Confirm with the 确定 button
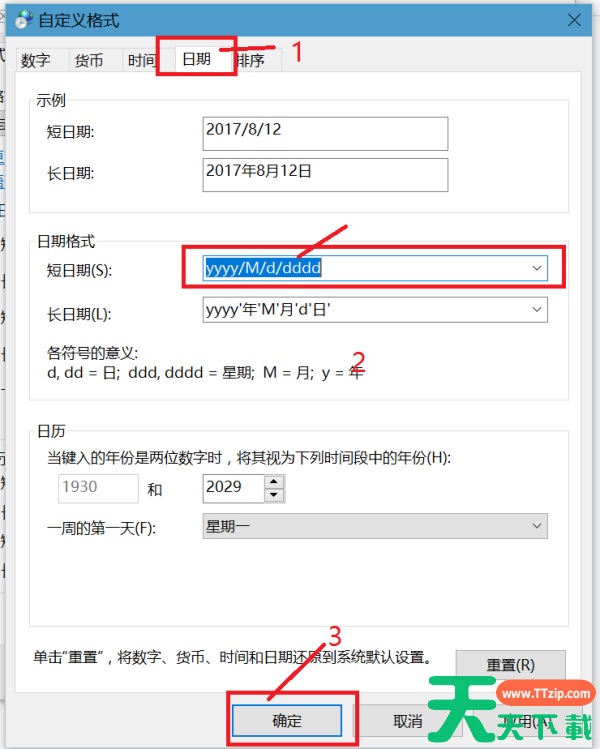This screenshot has width=600, height=749. 287,720
